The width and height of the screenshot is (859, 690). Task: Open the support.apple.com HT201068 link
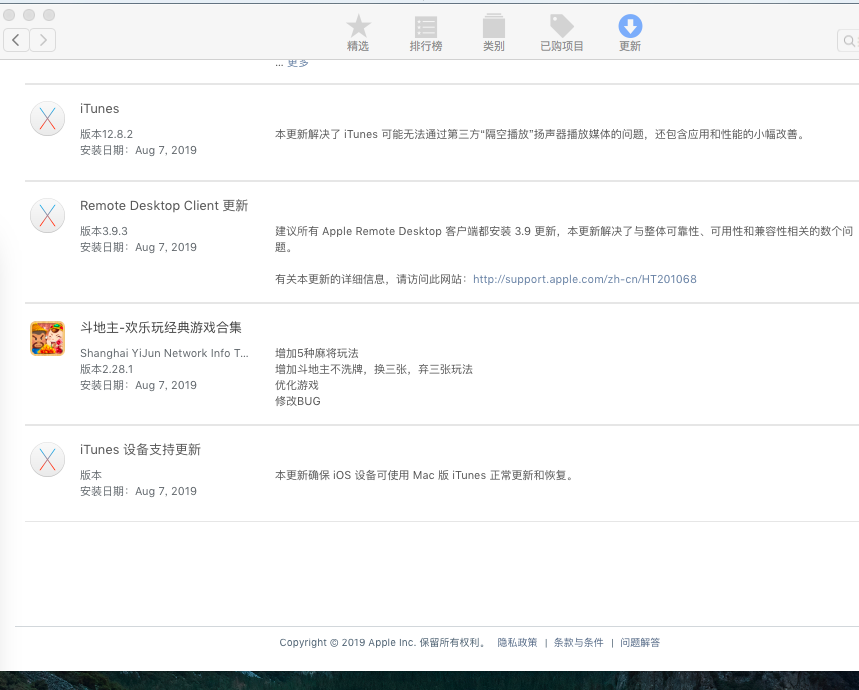pos(584,279)
